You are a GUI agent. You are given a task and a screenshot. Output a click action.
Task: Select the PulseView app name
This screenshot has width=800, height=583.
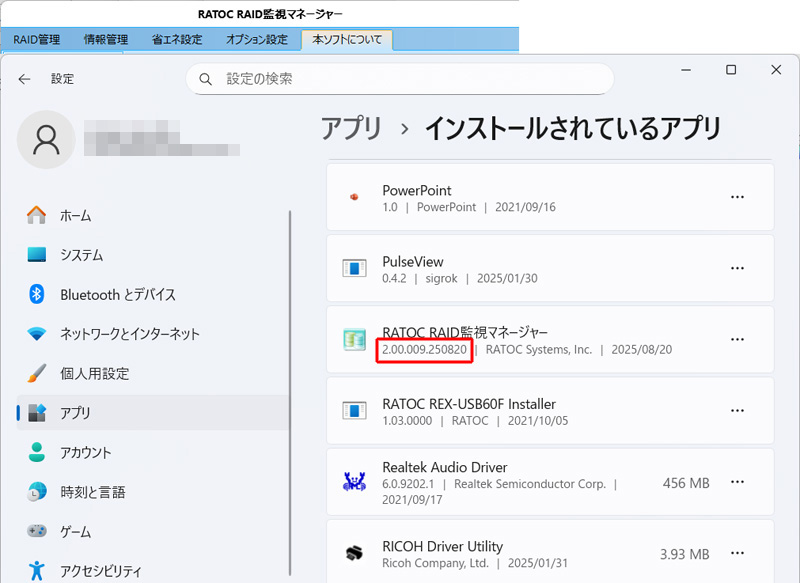(413, 262)
